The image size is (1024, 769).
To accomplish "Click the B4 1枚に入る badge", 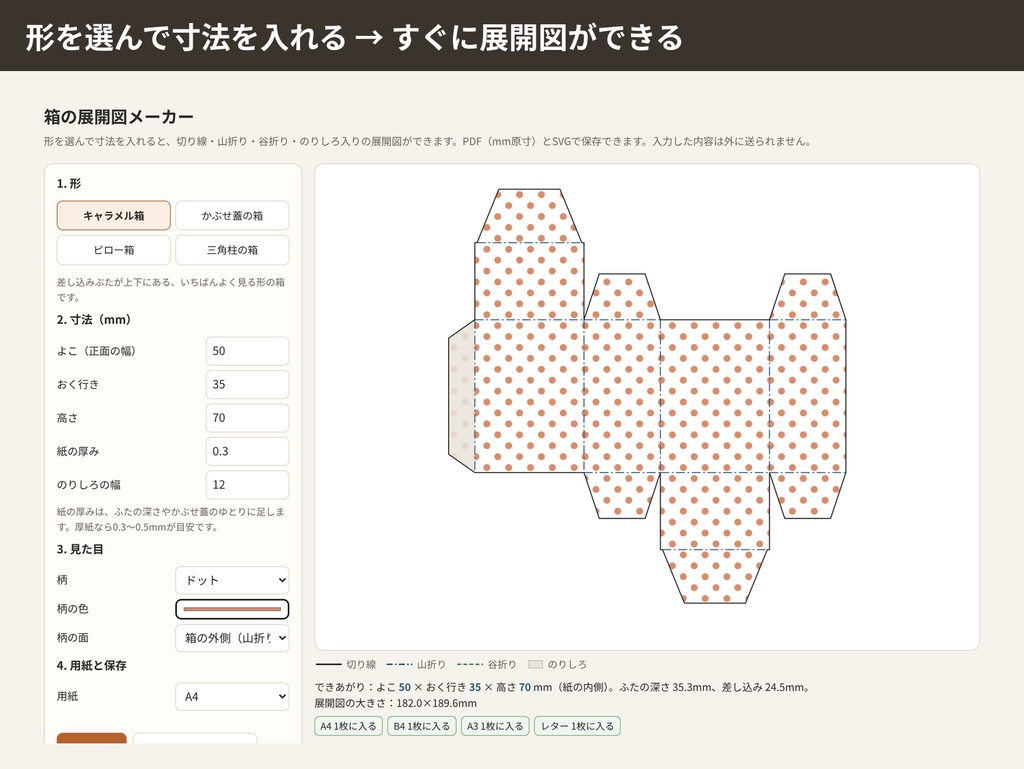I will 421,726.
